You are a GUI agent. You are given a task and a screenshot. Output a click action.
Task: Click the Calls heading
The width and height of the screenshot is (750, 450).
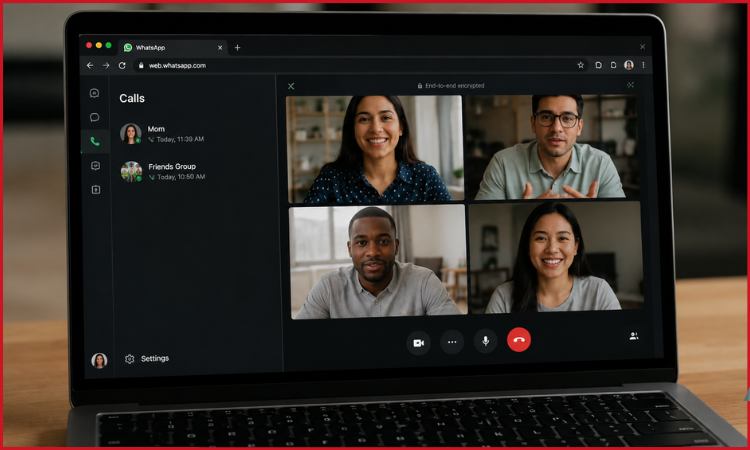click(132, 98)
